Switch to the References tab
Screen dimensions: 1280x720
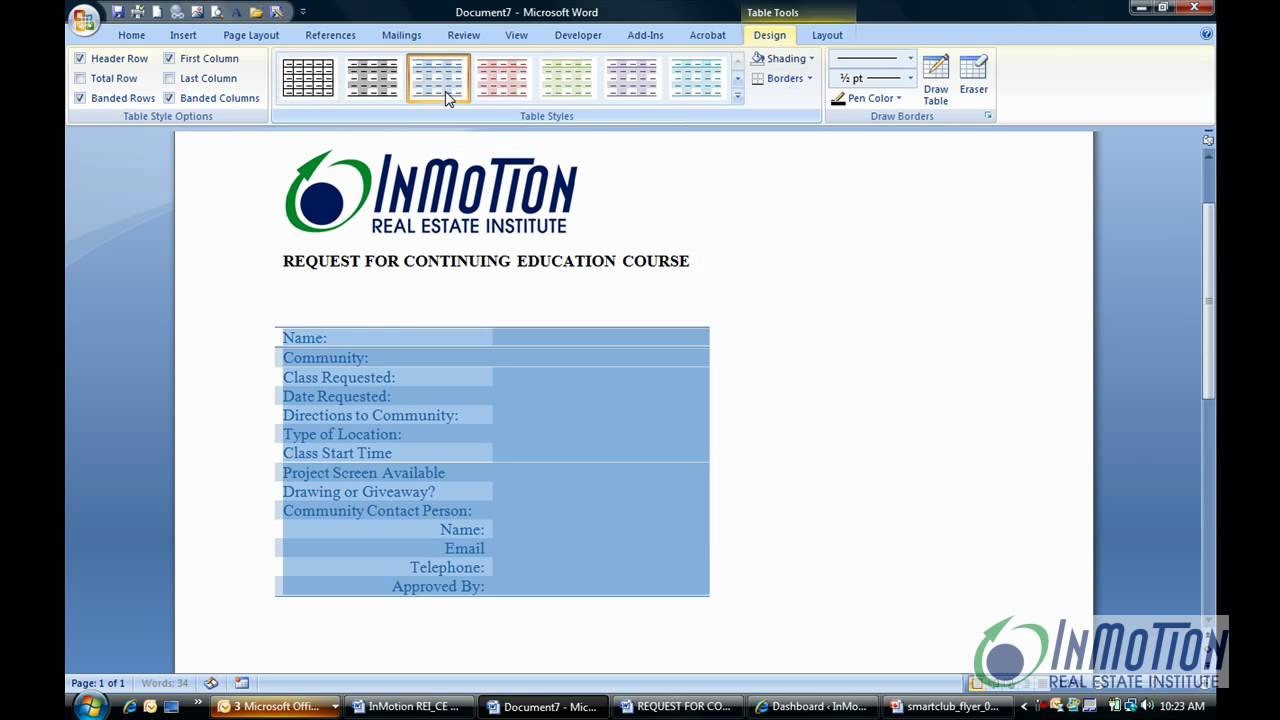[330, 35]
